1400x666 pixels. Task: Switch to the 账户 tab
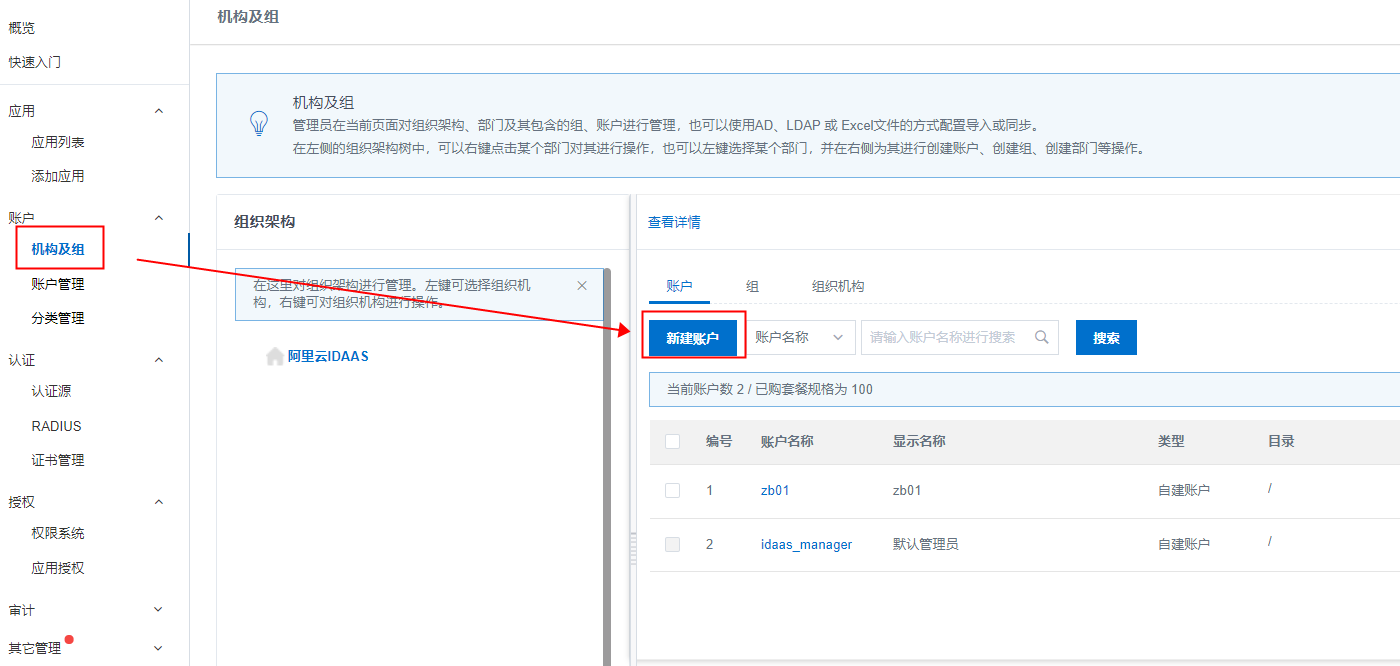(679, 286)
